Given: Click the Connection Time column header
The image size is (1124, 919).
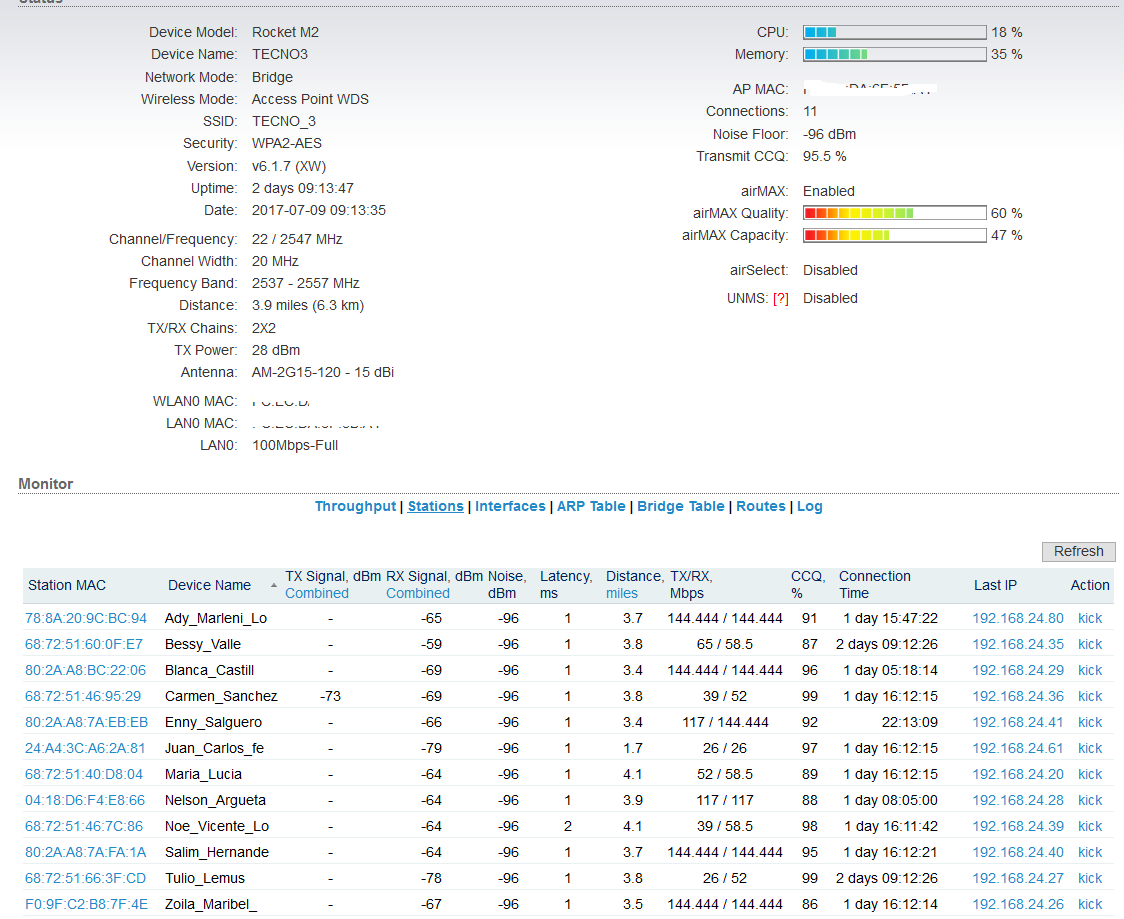Looking at the screenshot, I should [x=875, y=585].
